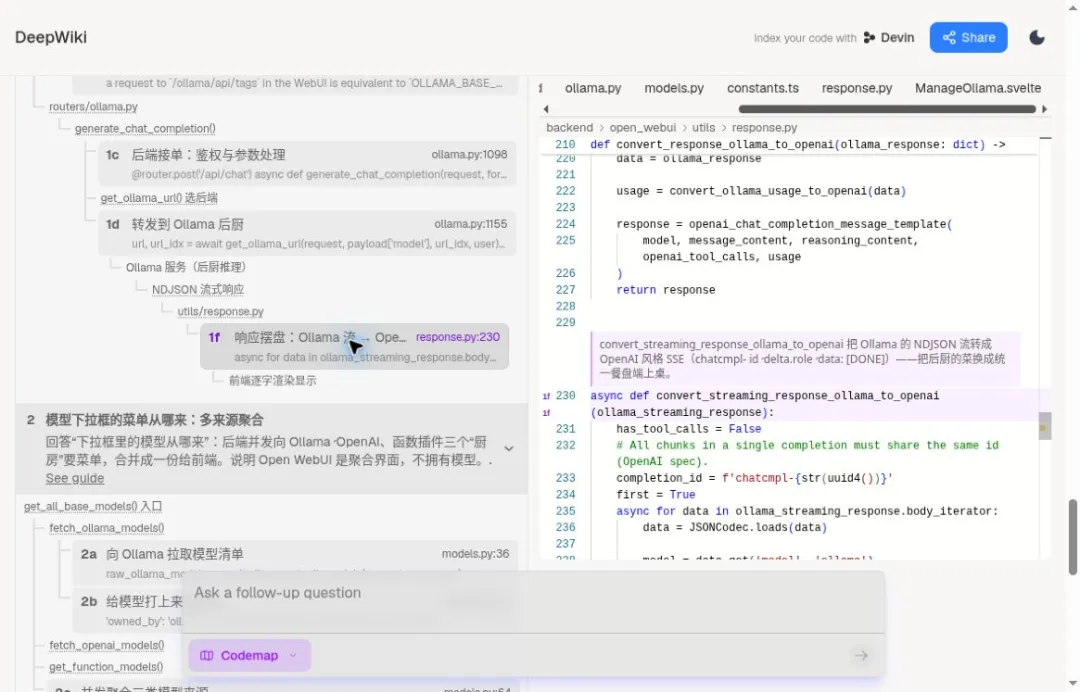Screen dimensions: 1080x692
Task: Switch to the ollama.py tab
Action: click(593, 88)
